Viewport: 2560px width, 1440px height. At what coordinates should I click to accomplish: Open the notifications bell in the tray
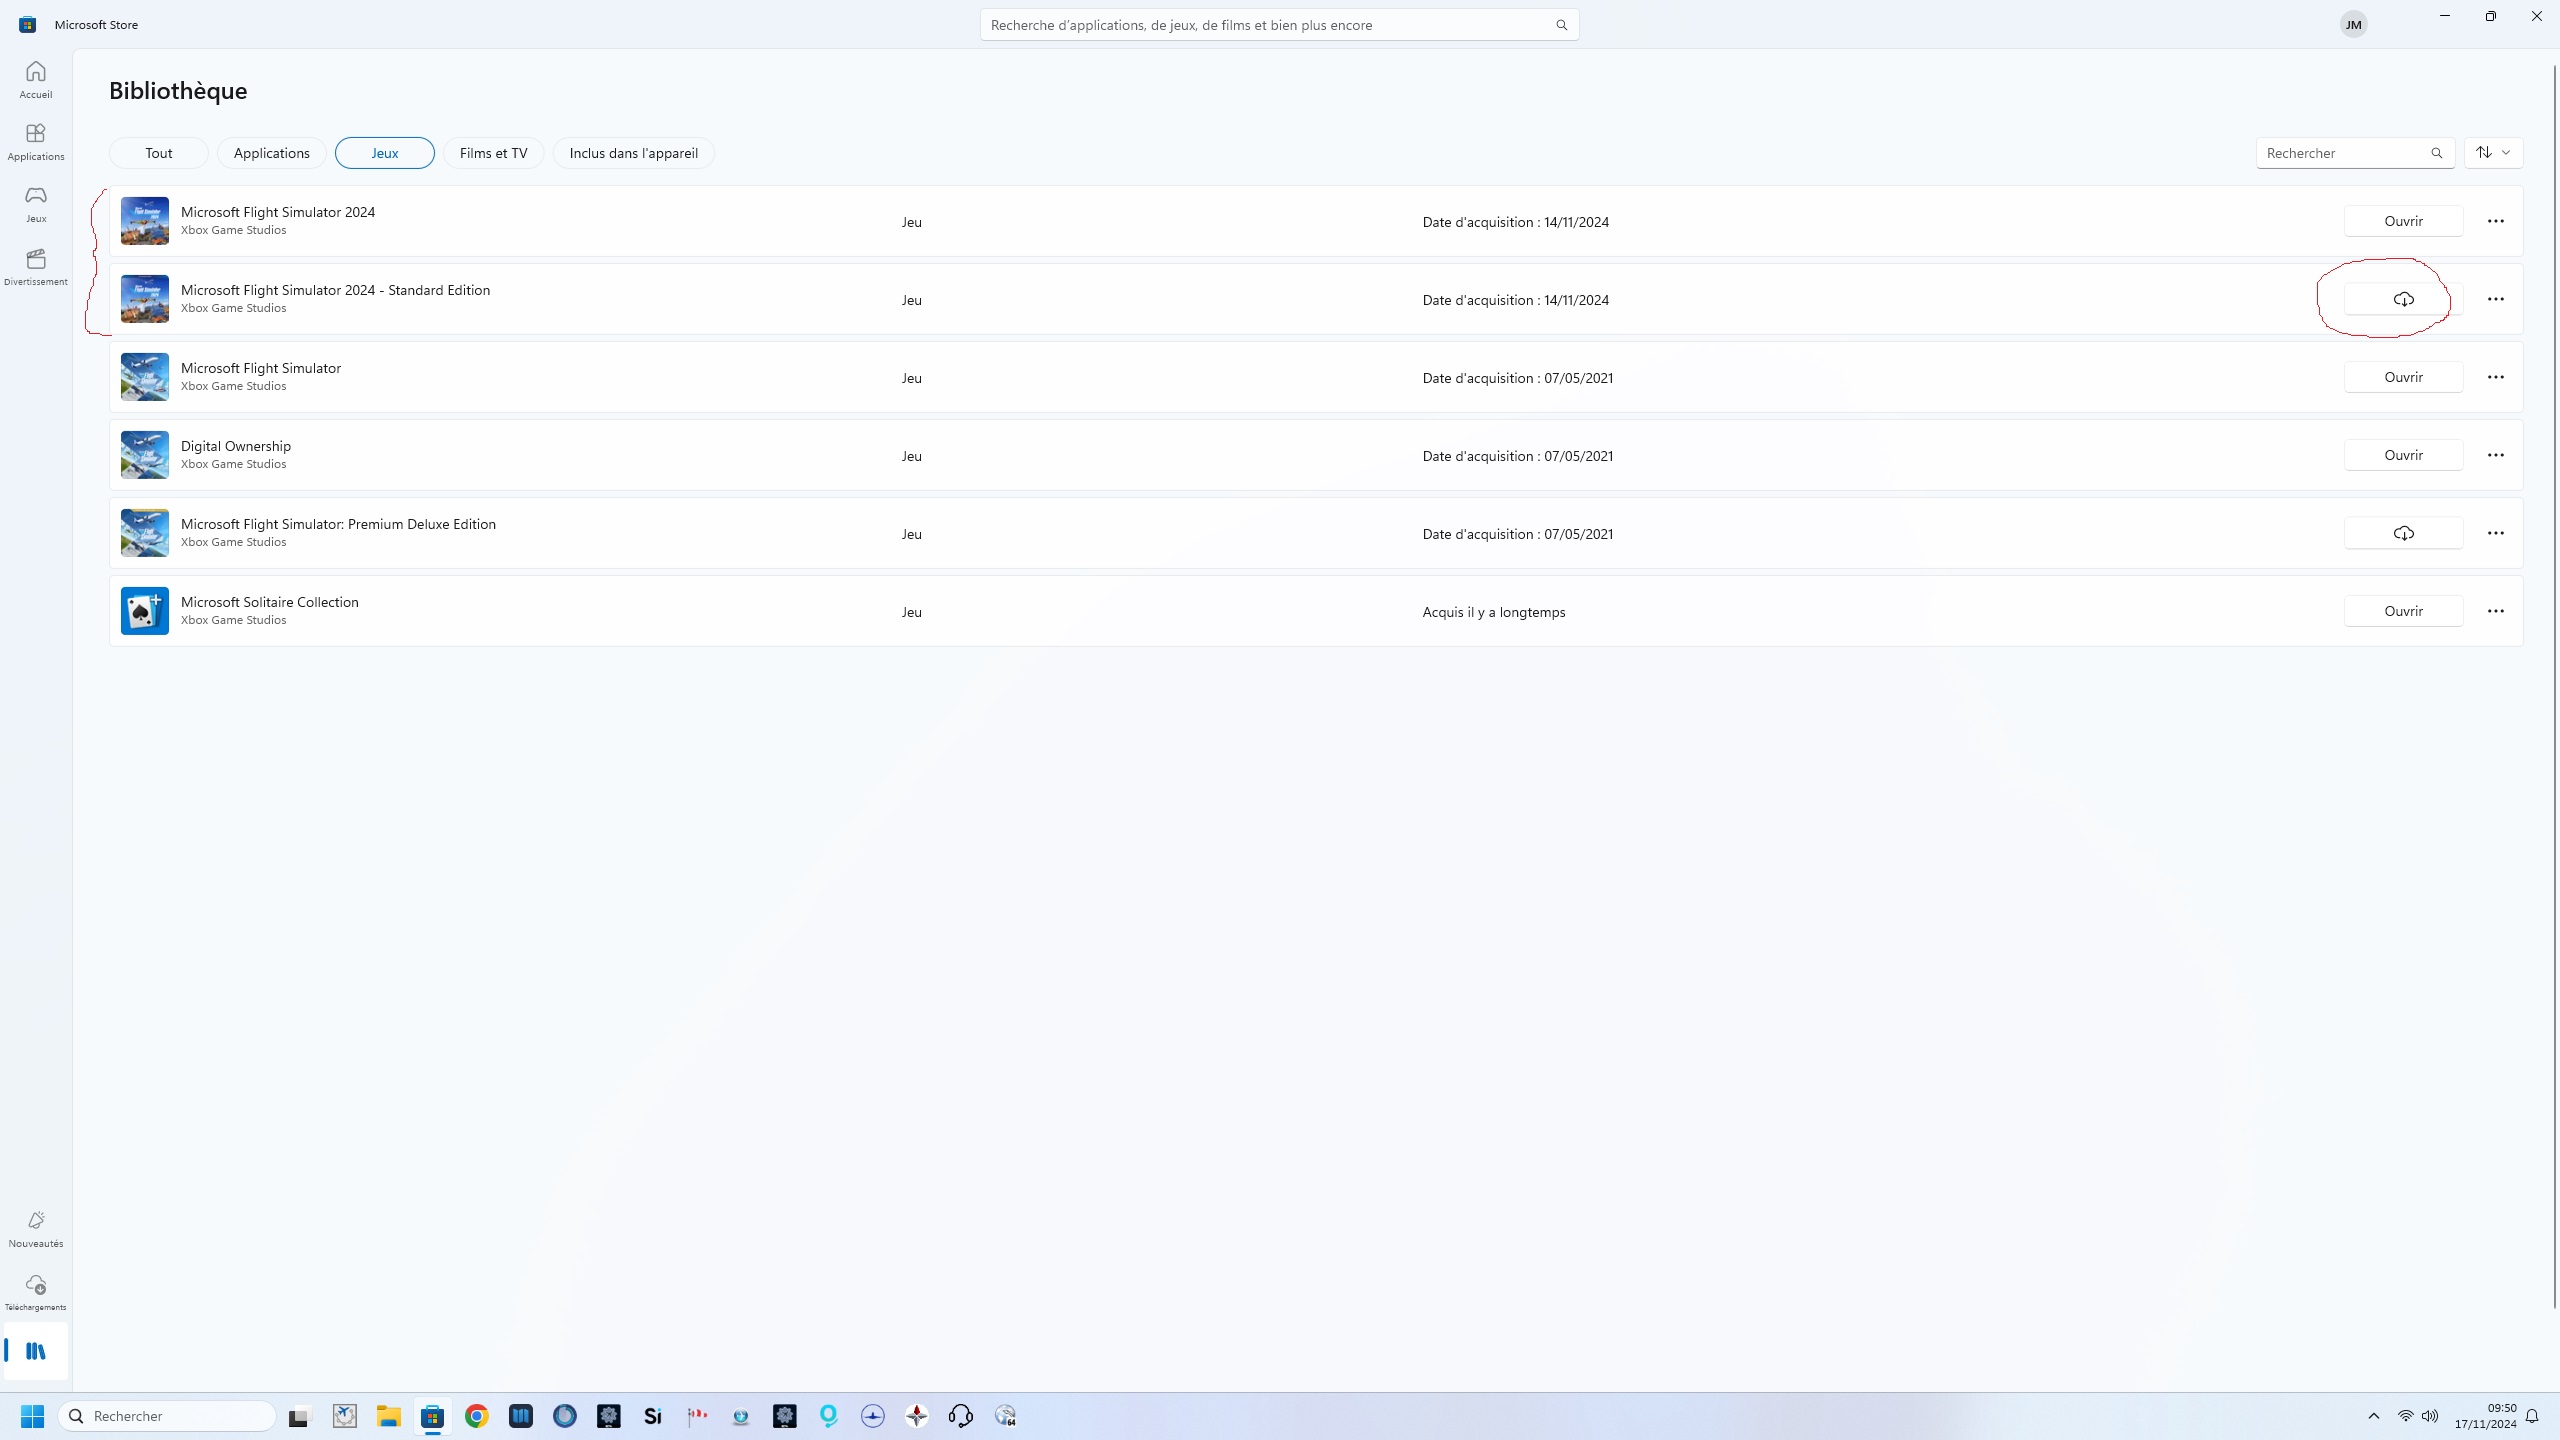pyautogui.click(x=2532, y=1416)
